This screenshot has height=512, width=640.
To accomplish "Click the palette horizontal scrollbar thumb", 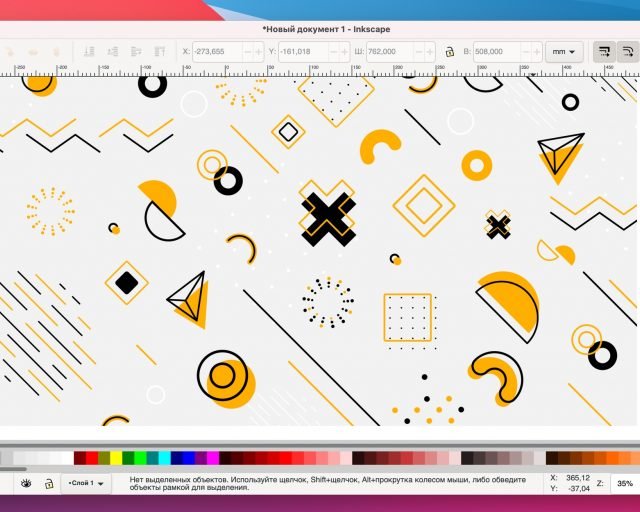I will coord(13,469).
